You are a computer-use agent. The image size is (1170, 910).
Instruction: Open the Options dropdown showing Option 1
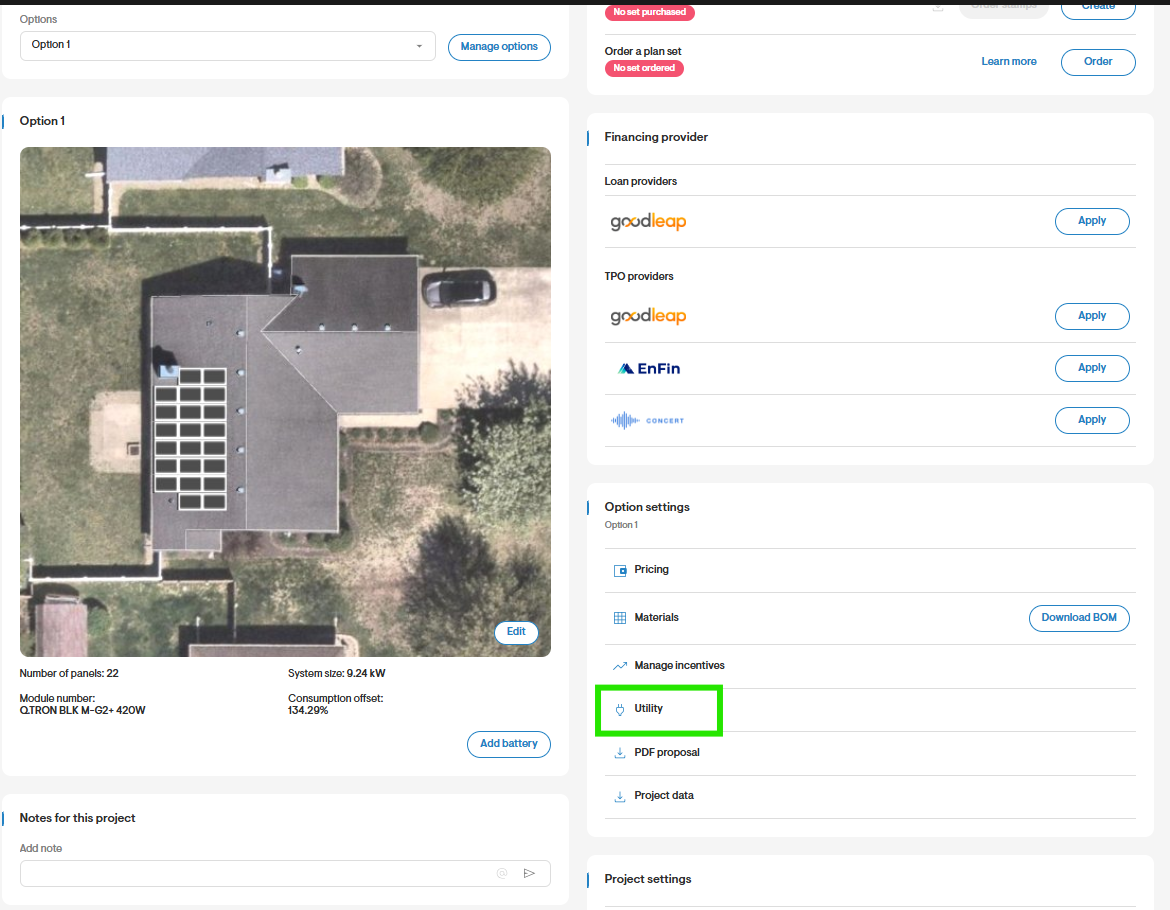click(228, 46)
